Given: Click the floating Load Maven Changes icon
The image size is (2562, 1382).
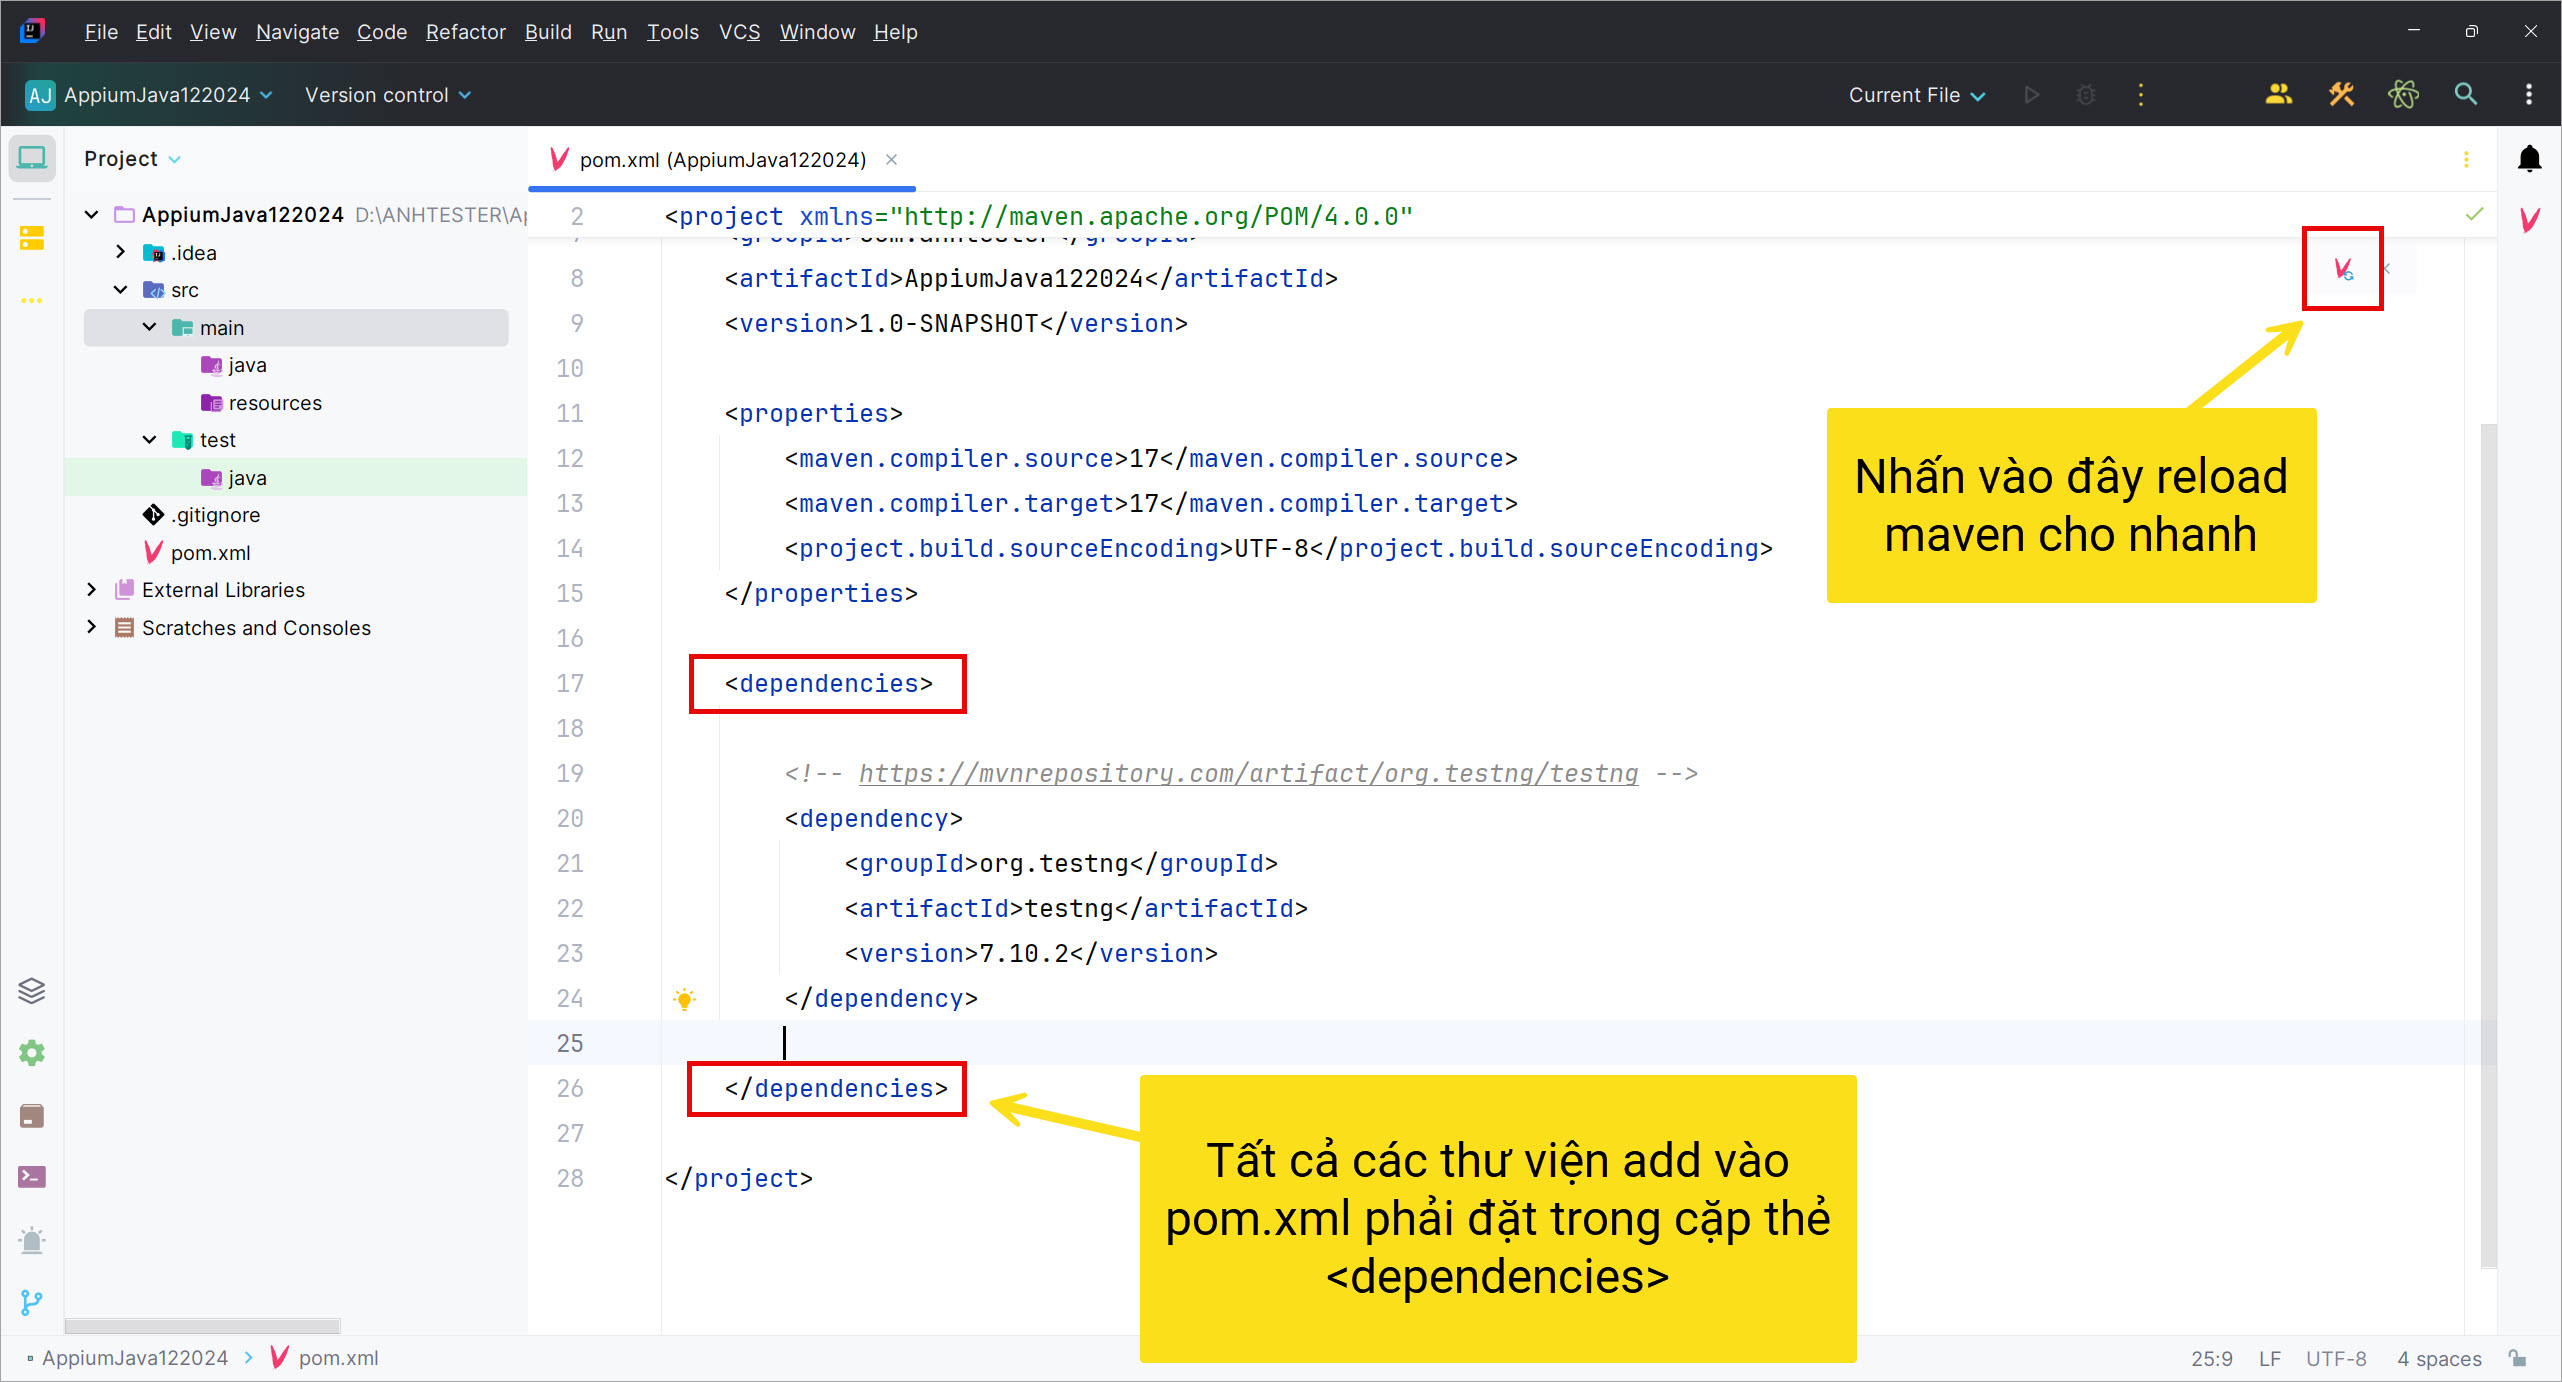Looking at the screenshot, I should (x=2343, y=269).
